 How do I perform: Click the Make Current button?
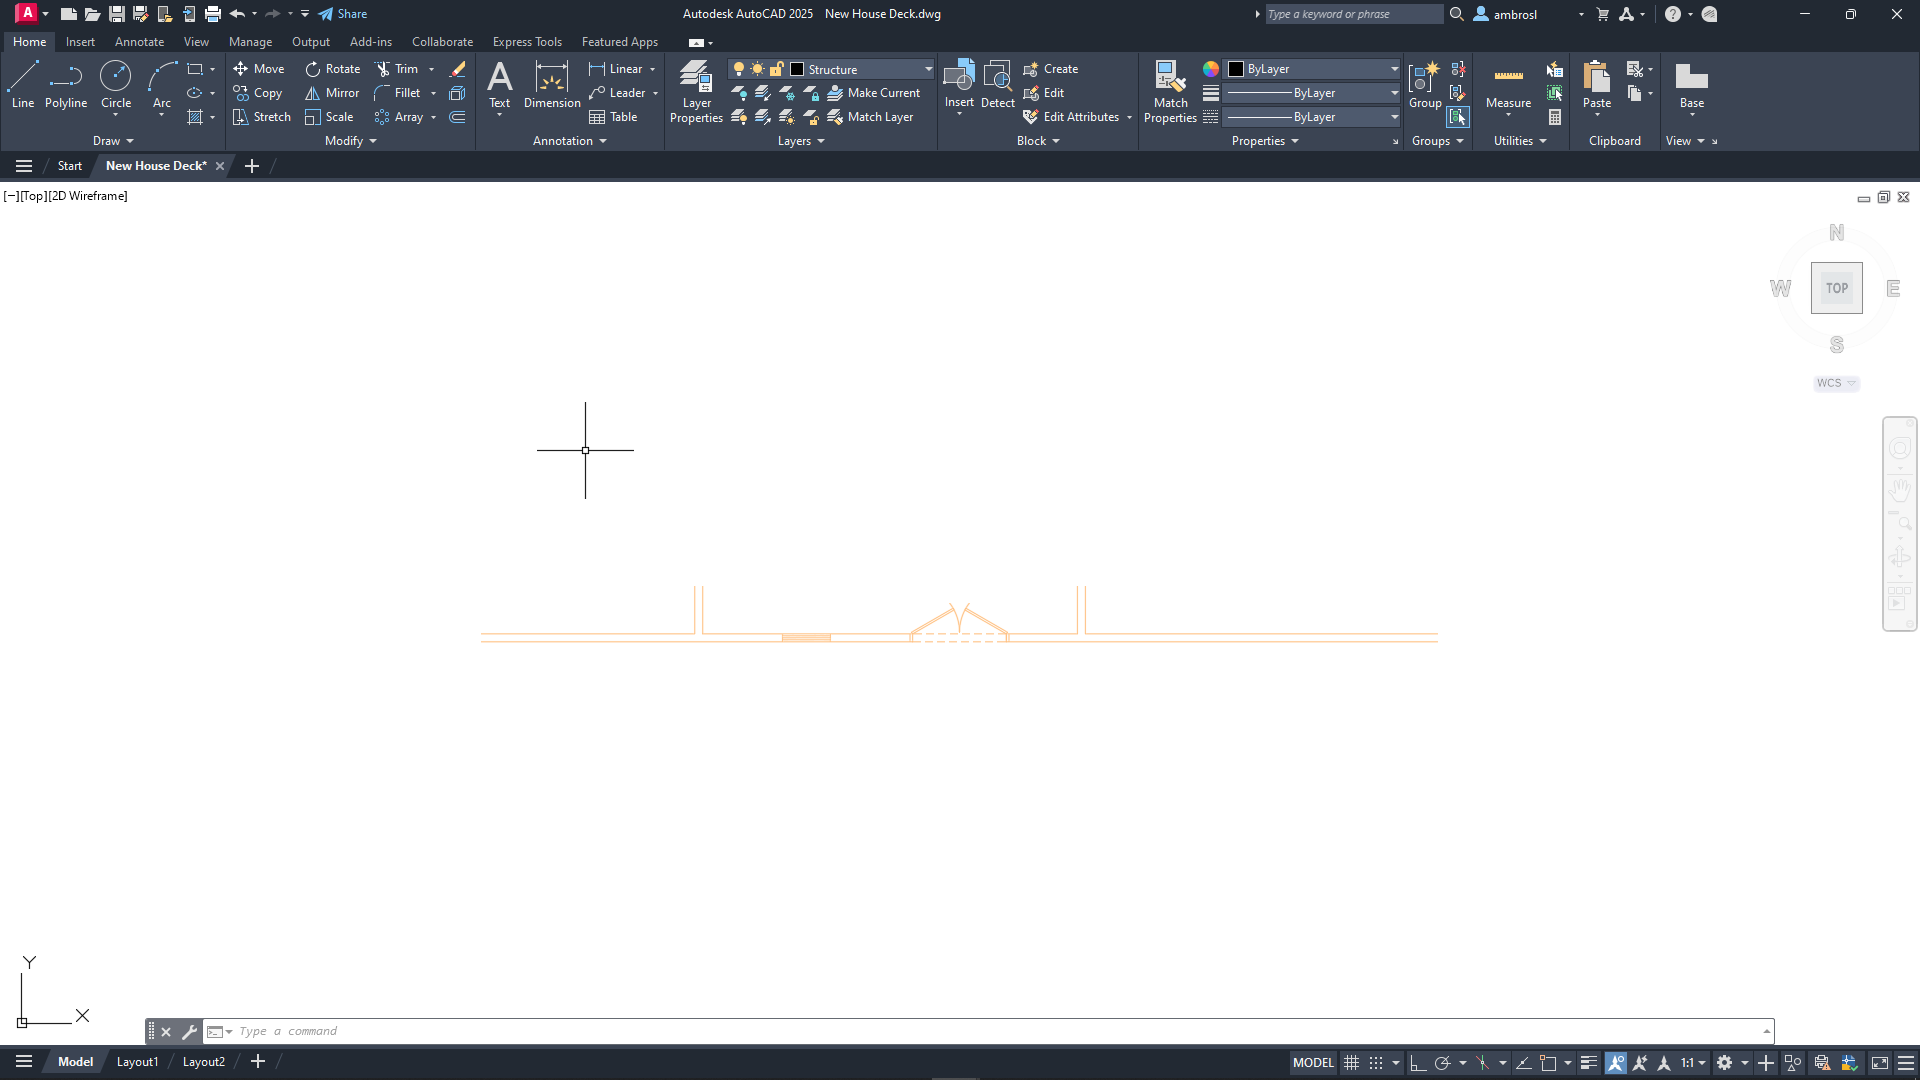tap(874, 93)
